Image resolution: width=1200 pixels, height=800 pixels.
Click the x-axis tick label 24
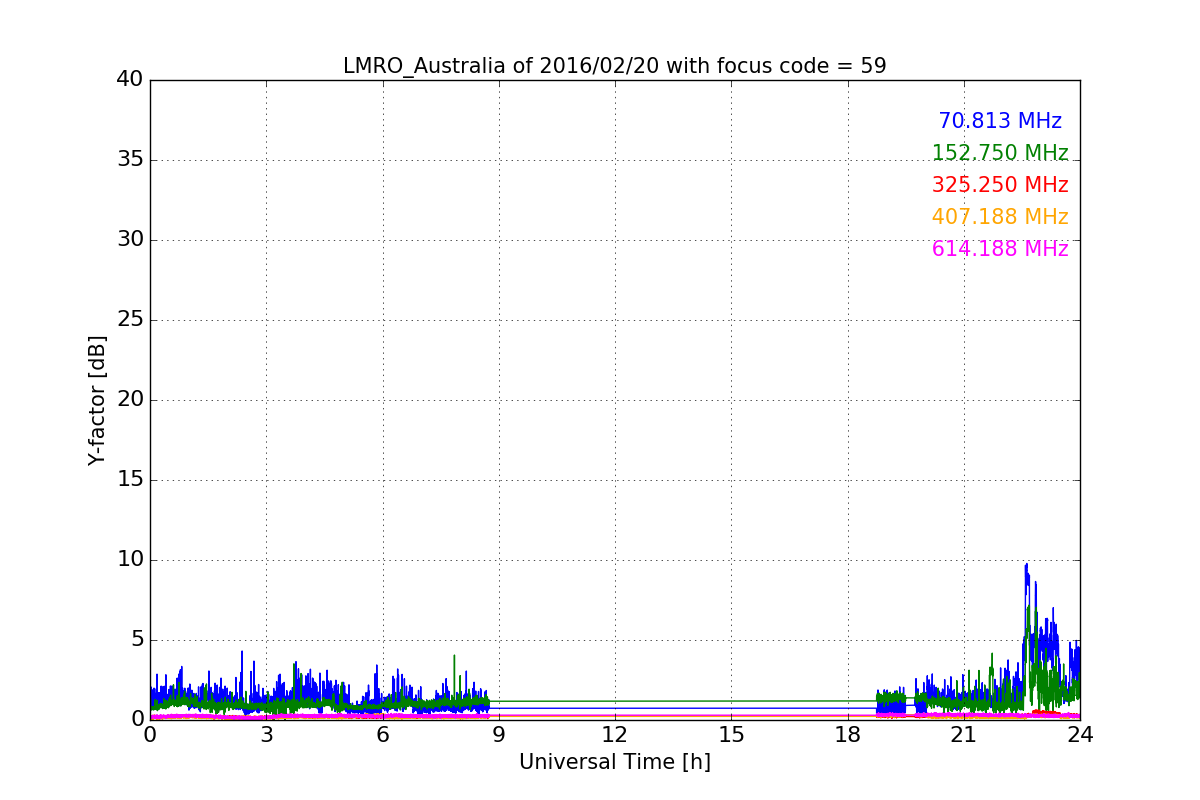tap(1080, 734)
